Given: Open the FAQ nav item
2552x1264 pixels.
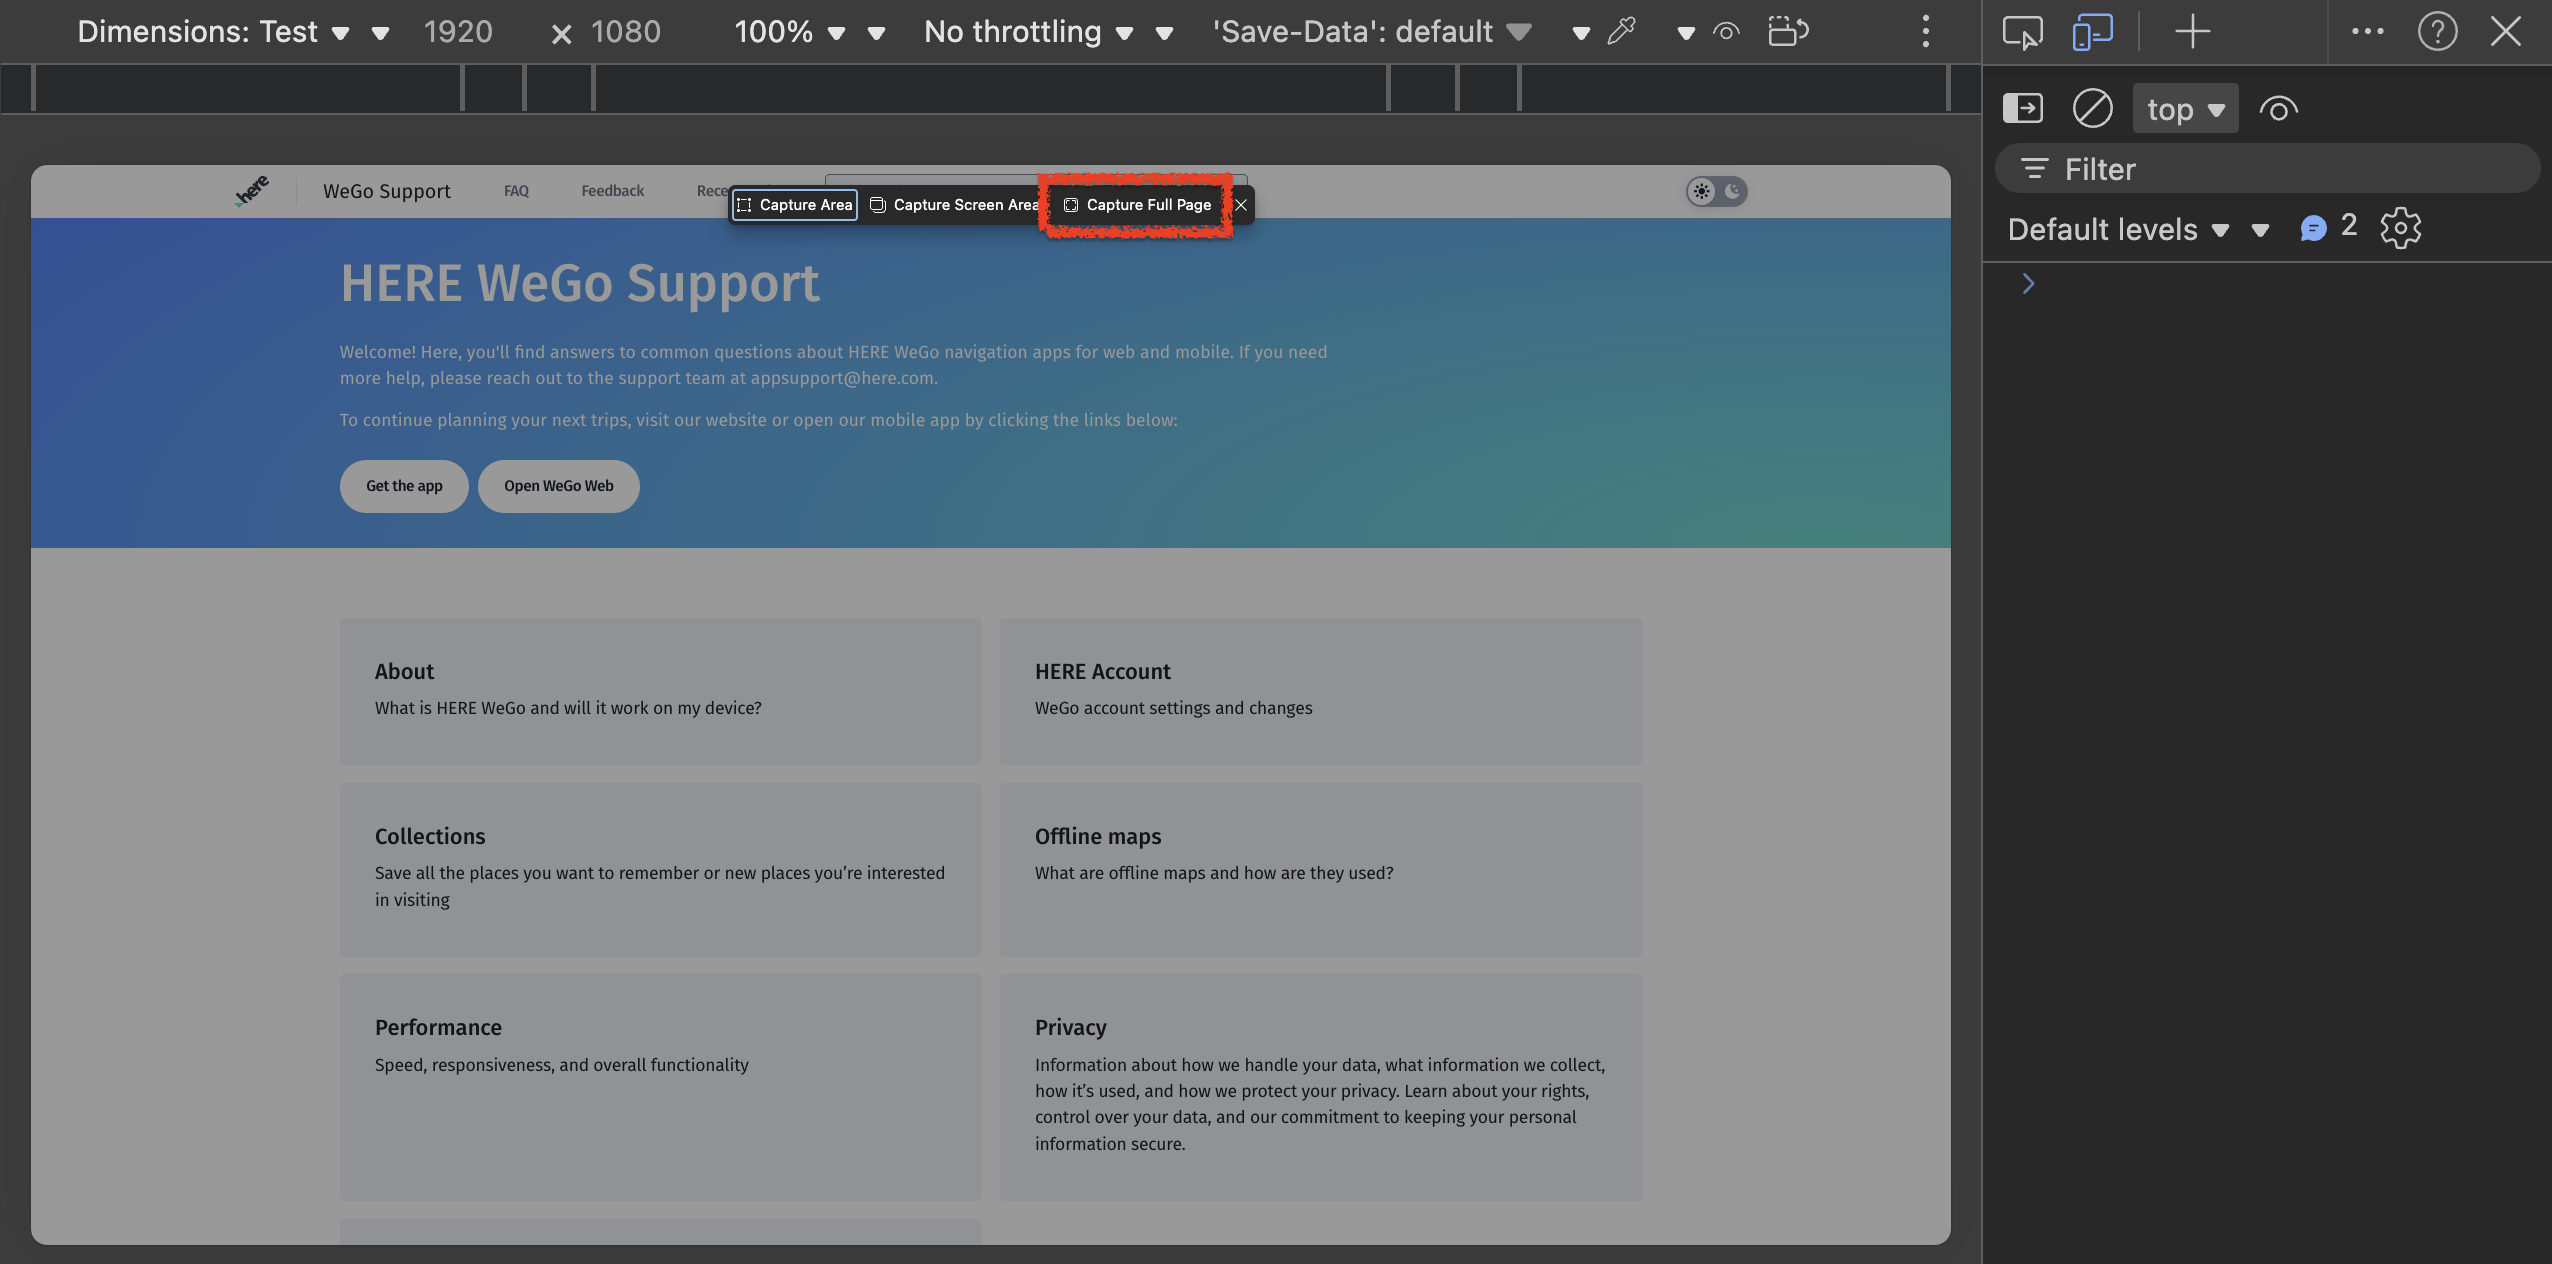Looking at the screenshot, I should 516,191.
